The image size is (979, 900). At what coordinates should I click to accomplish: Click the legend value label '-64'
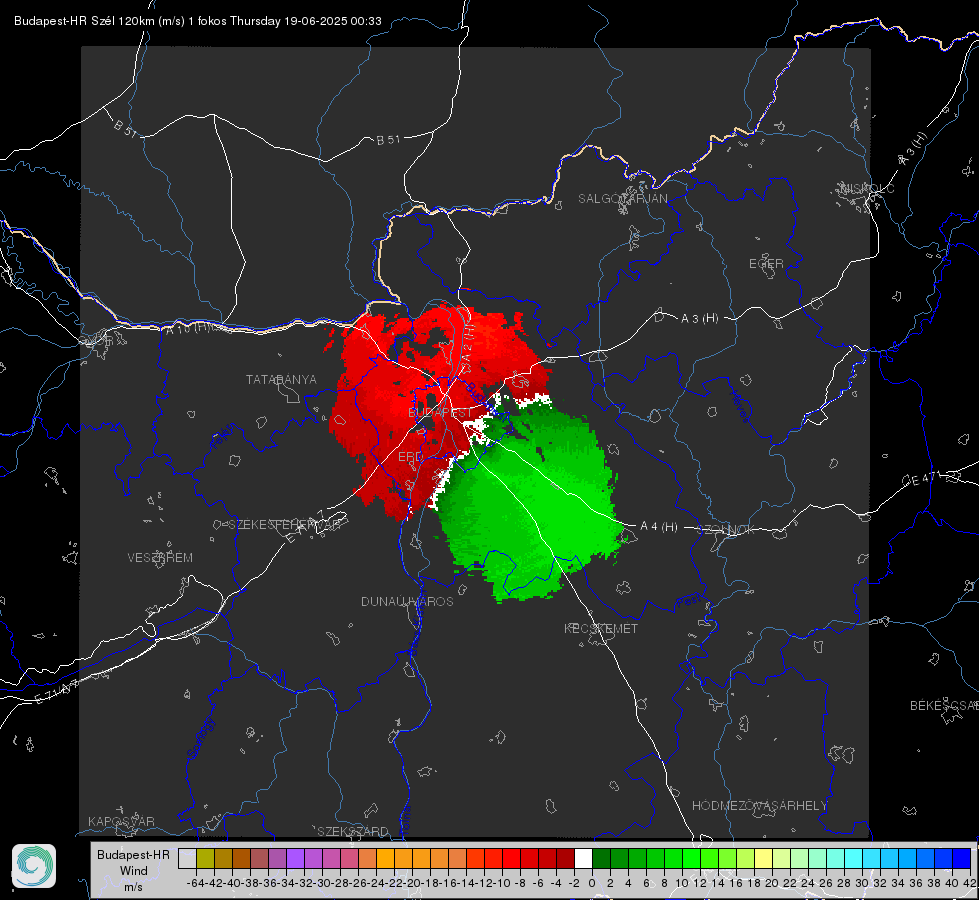195,883
